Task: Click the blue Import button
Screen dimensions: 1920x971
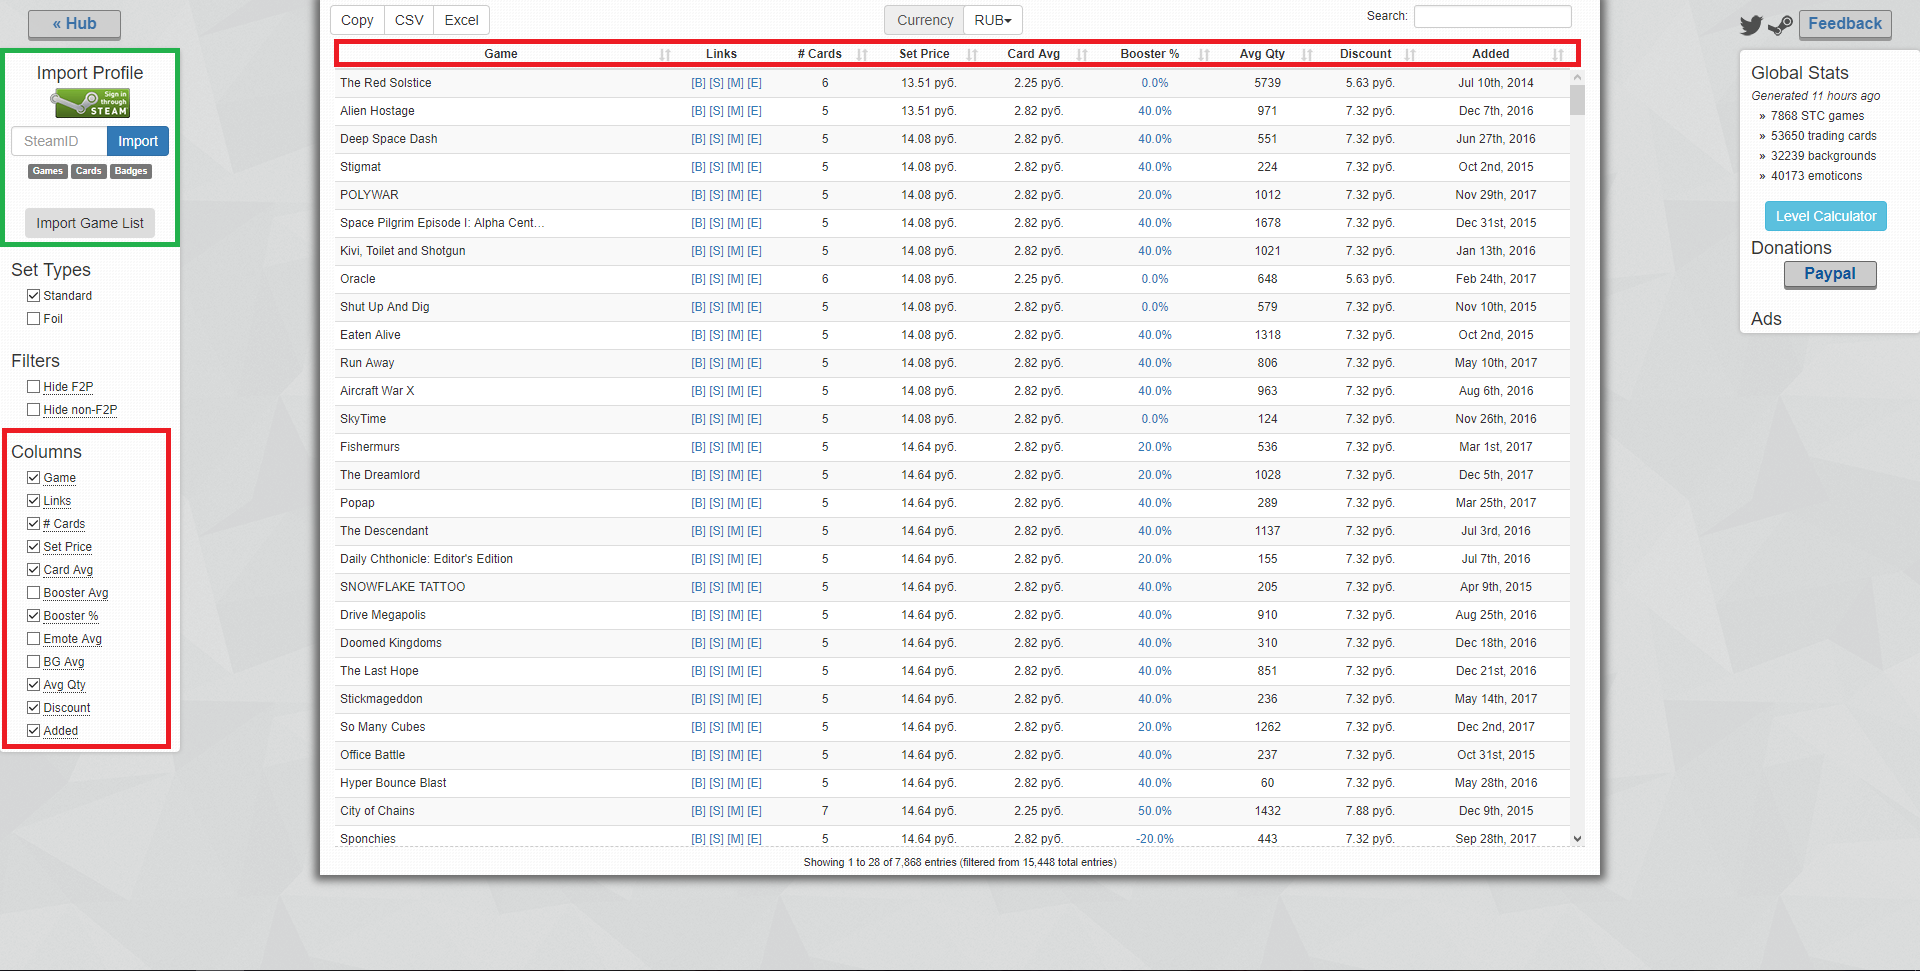Action: point(138,141)
